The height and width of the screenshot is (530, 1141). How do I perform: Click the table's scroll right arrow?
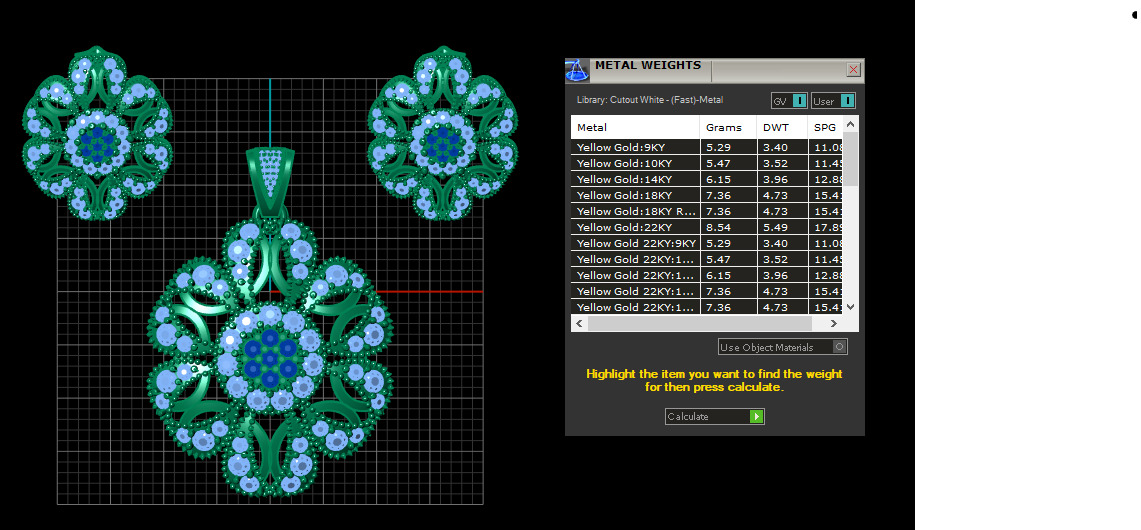click(x=834, y=323)
